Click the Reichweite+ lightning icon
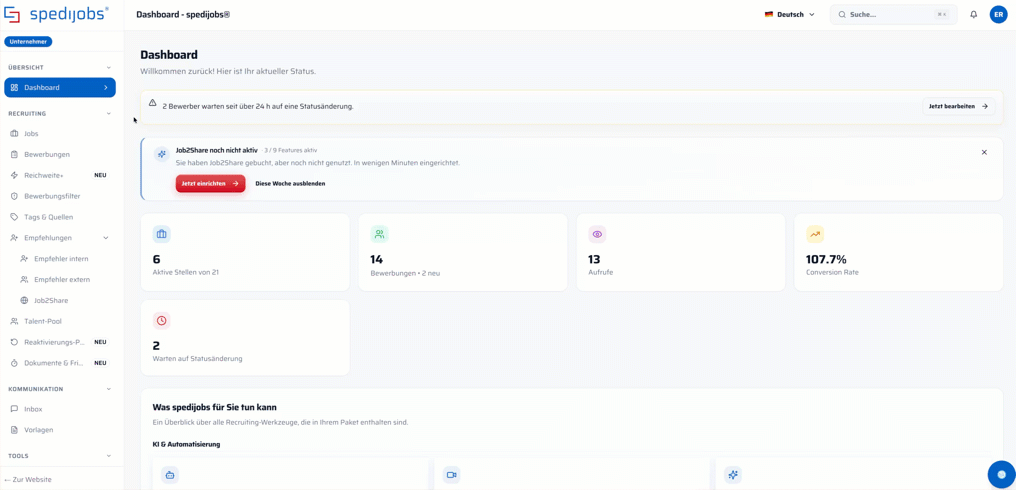1016x490 pixels. [x=14, y=175]
